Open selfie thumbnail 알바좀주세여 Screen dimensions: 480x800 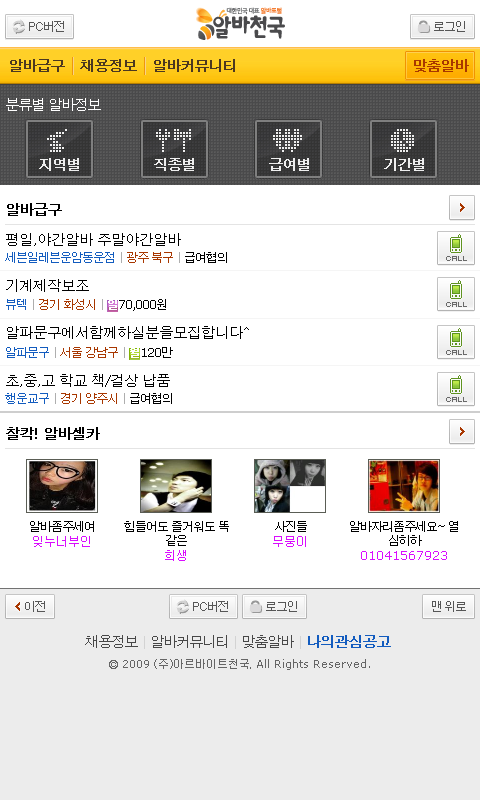pos(62,486)
